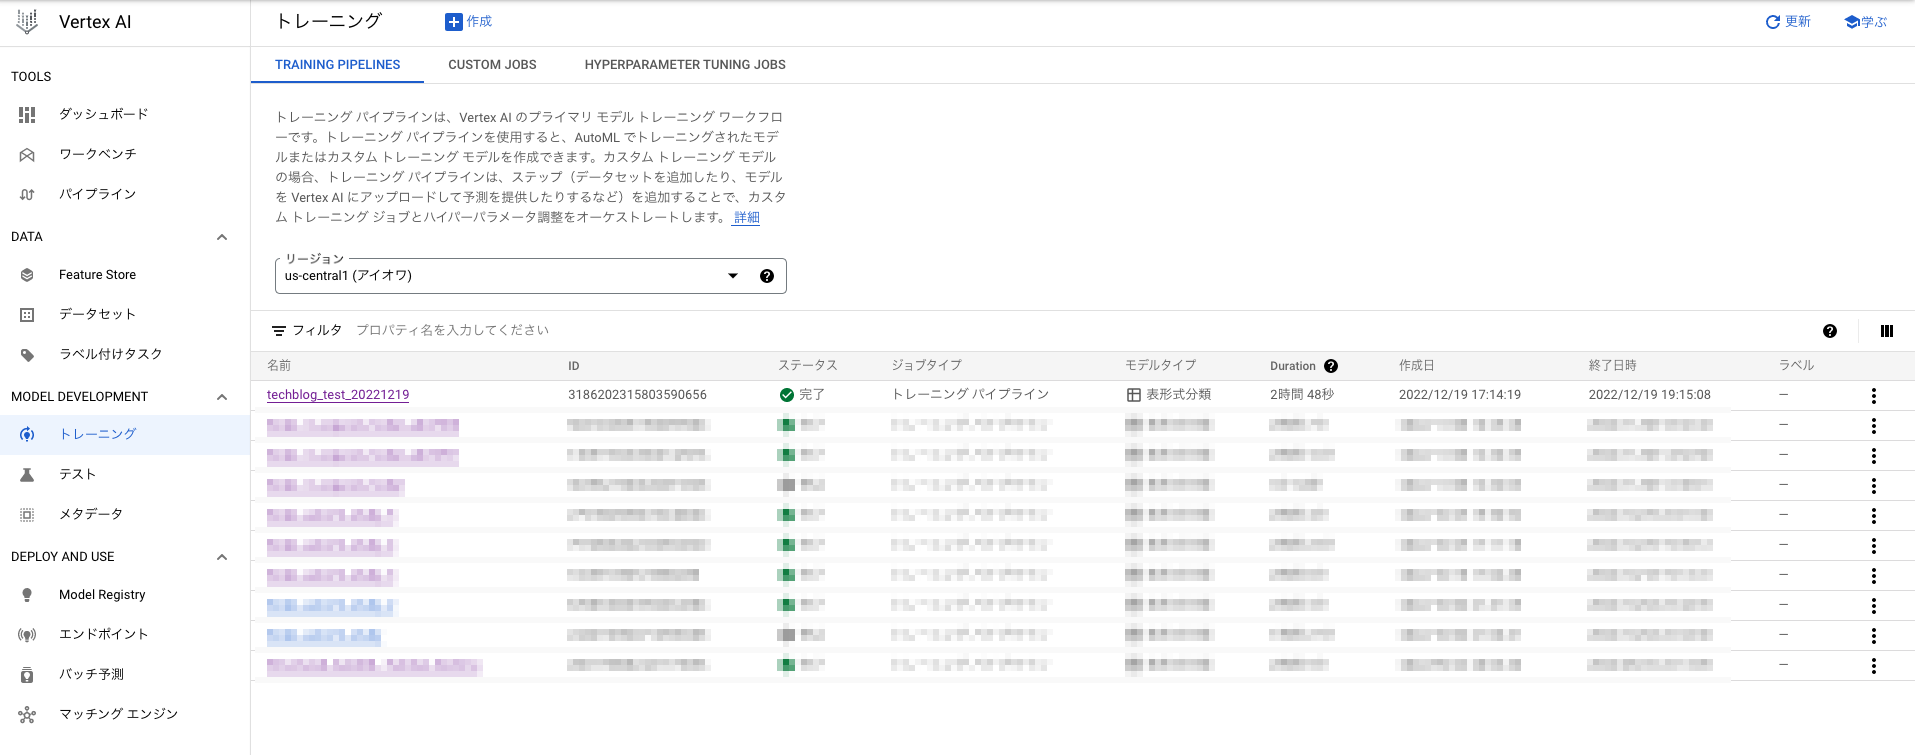
Task: Click the 作成 create button
Action: [468, 22]
